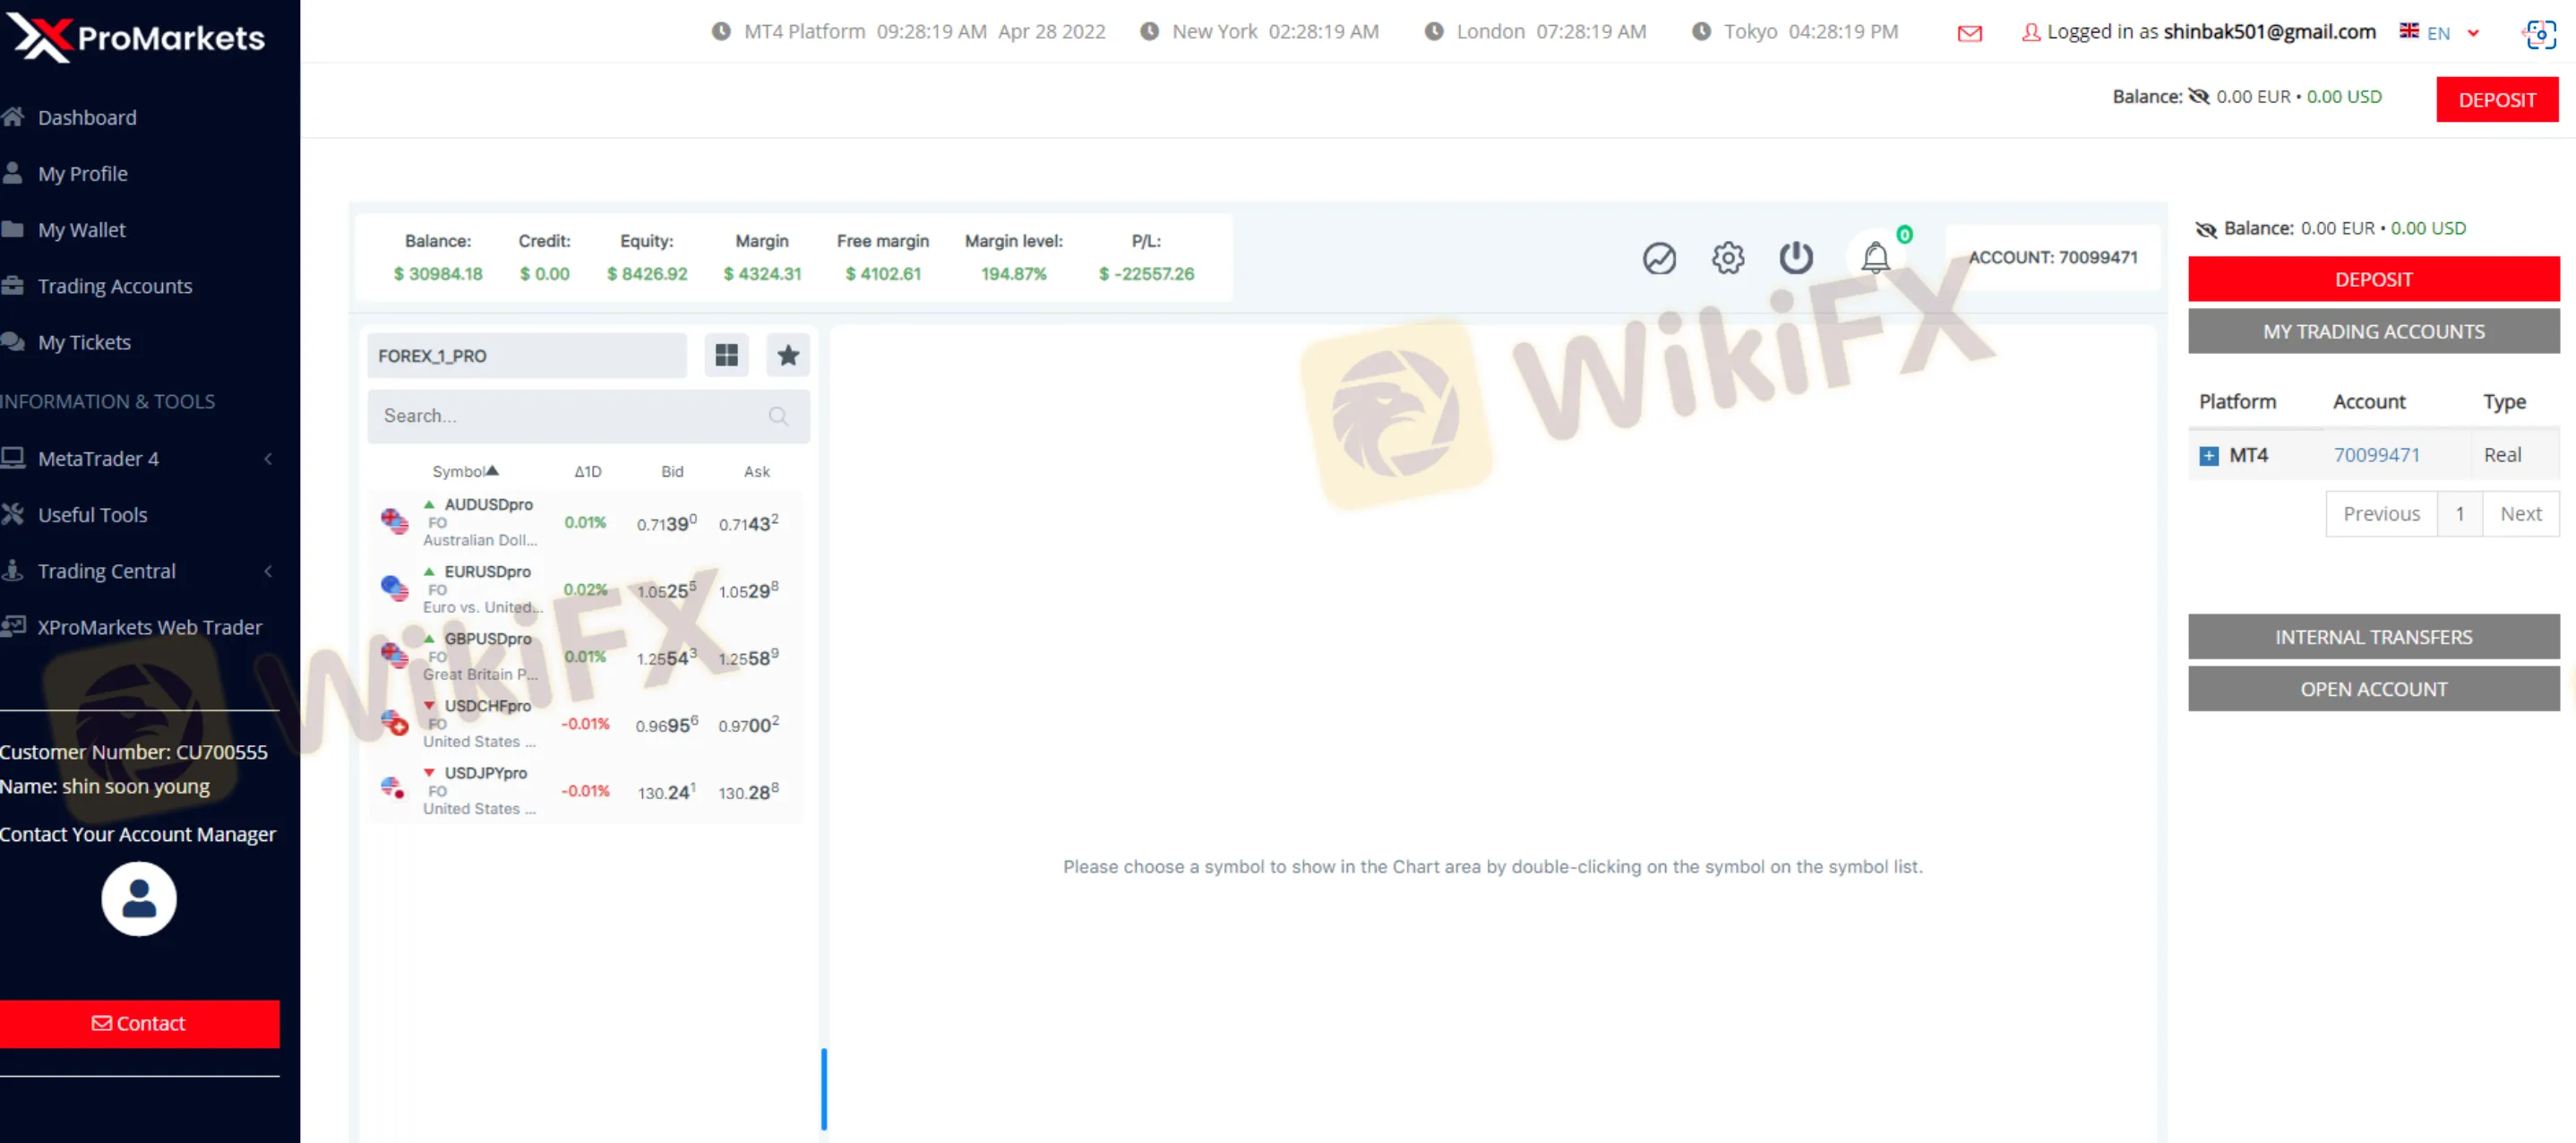The height and width of the screenshot is (1143, 2576).
Task: Open the language EN dropdown
Action: pos(2439,32)
